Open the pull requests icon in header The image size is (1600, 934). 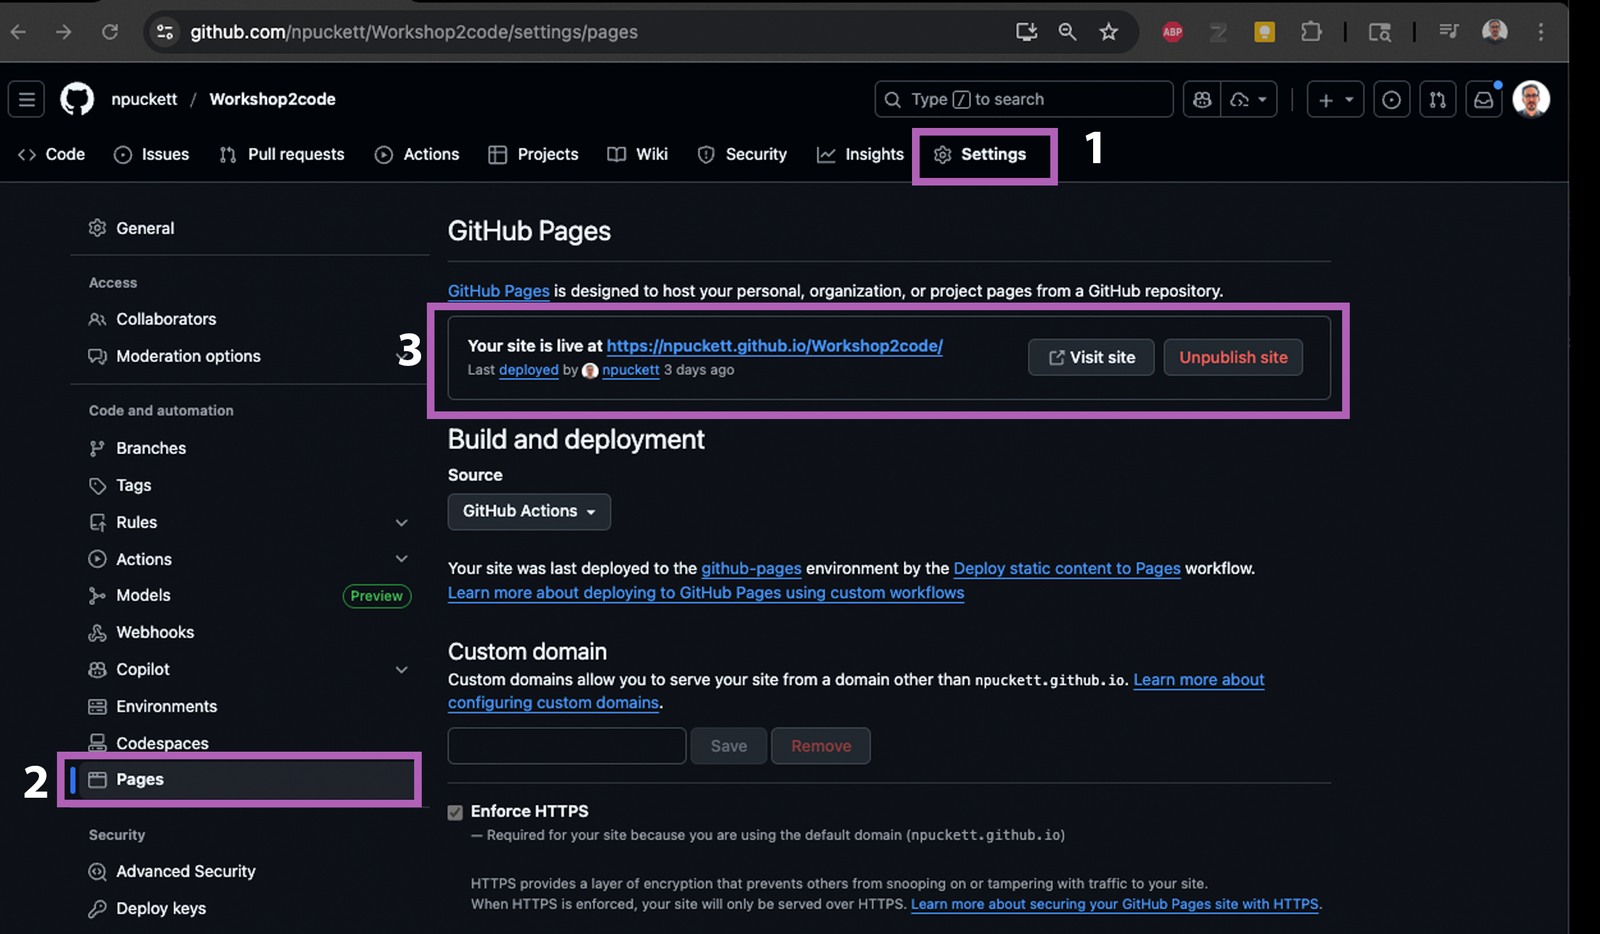tap(1437, 99)
